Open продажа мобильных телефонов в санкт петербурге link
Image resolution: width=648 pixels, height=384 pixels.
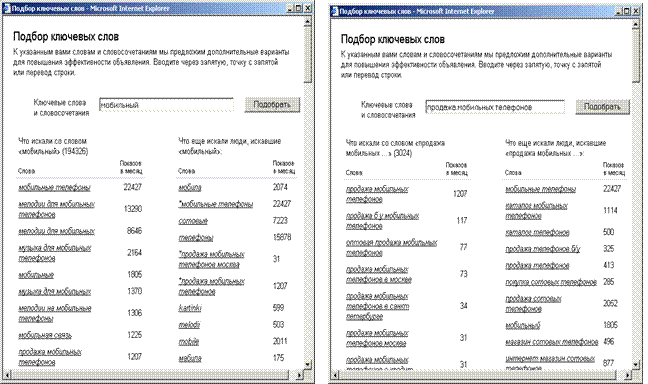377,306
